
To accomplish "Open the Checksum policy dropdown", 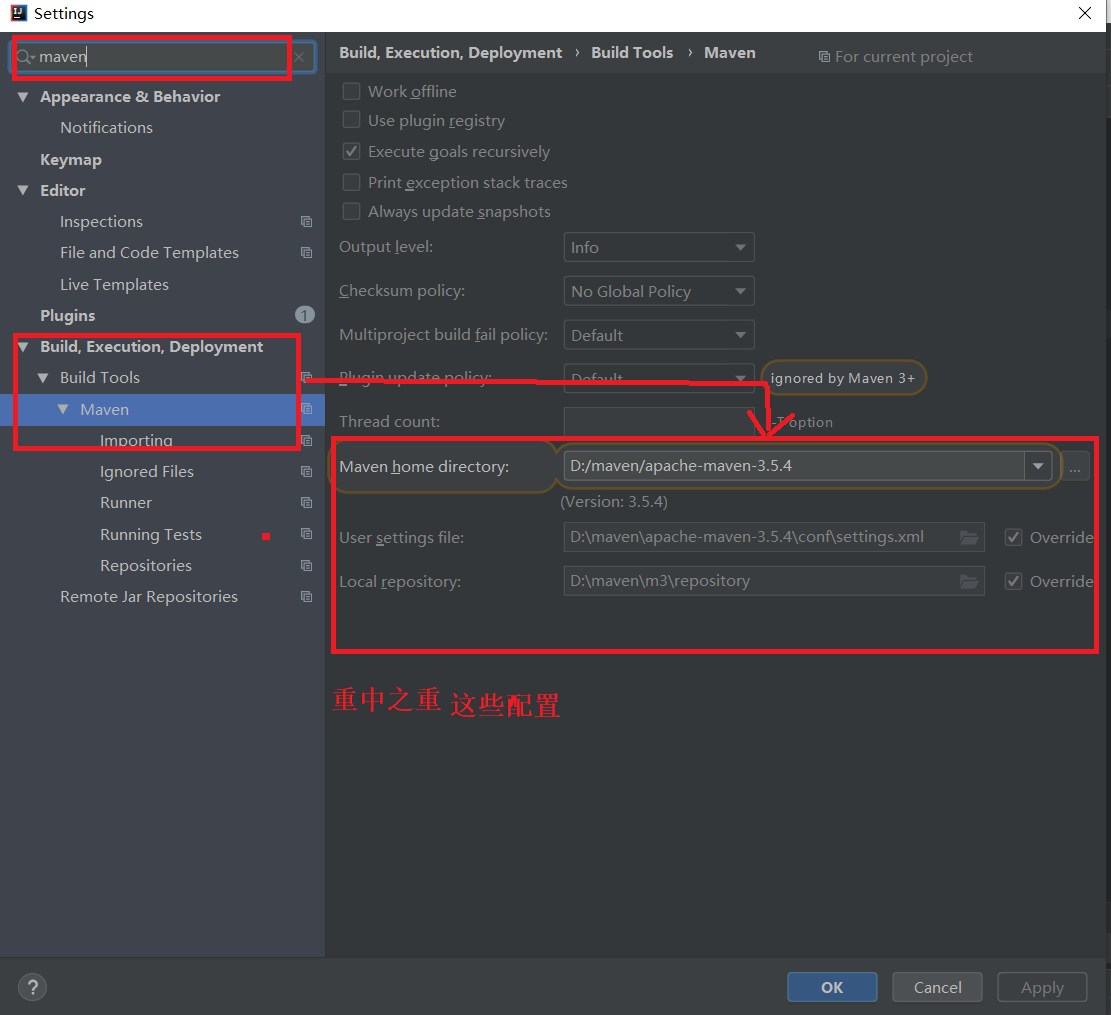I will coord(740,291).
